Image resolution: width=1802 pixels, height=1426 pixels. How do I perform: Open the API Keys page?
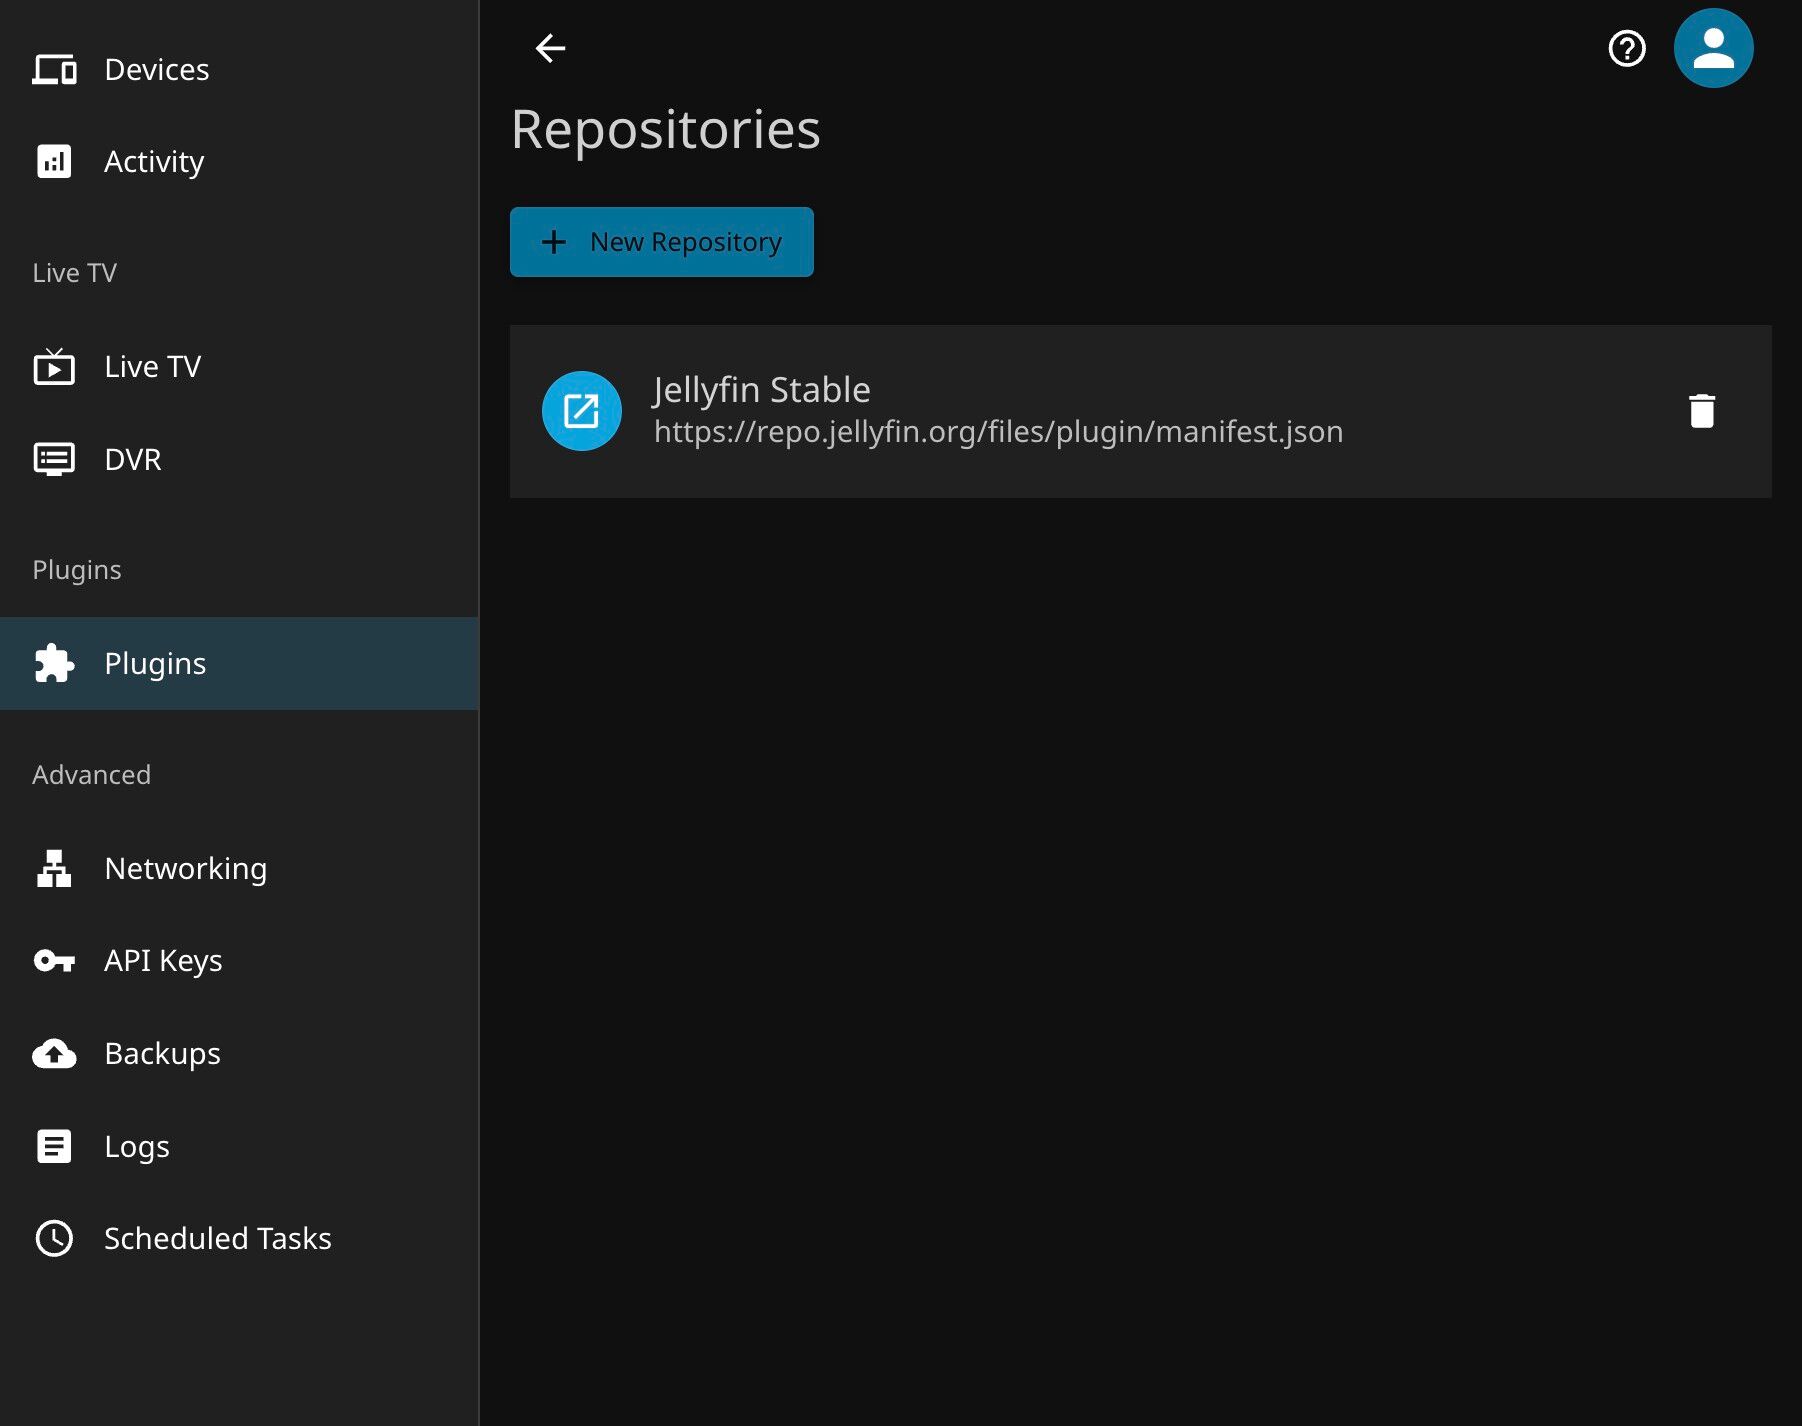point(239,961)
